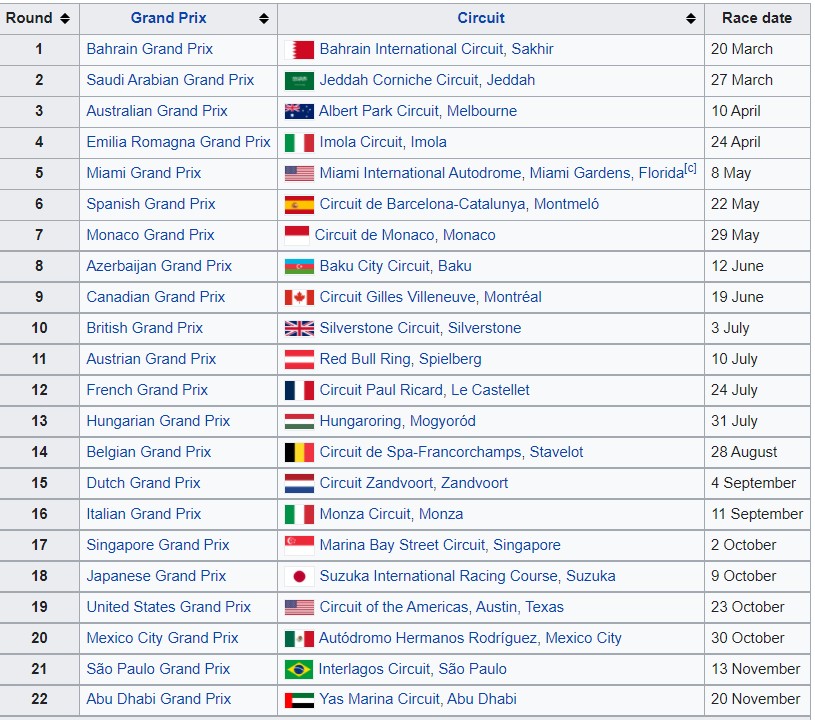Click the Italian flag beside Monza Circuit
Screen dimensions: 815x720
click(299, 514)
